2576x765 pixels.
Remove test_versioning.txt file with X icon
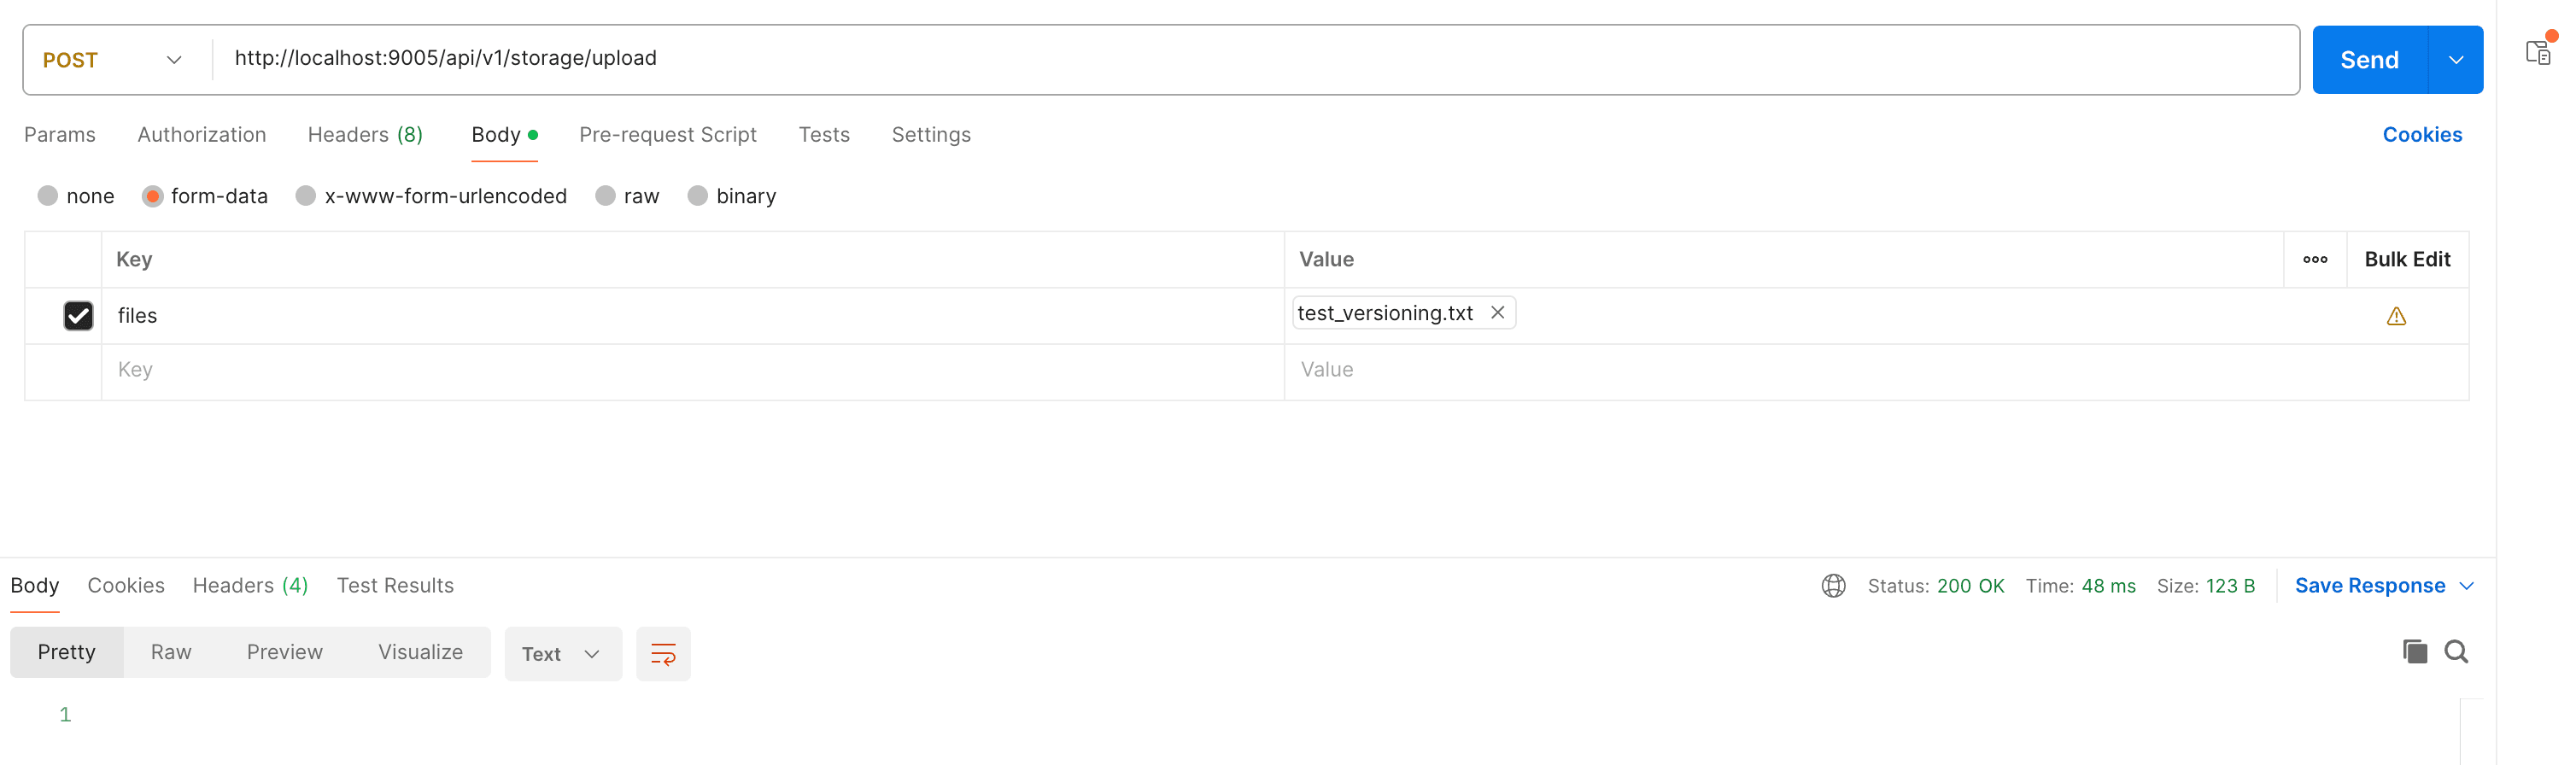(x=1497, y=313)
